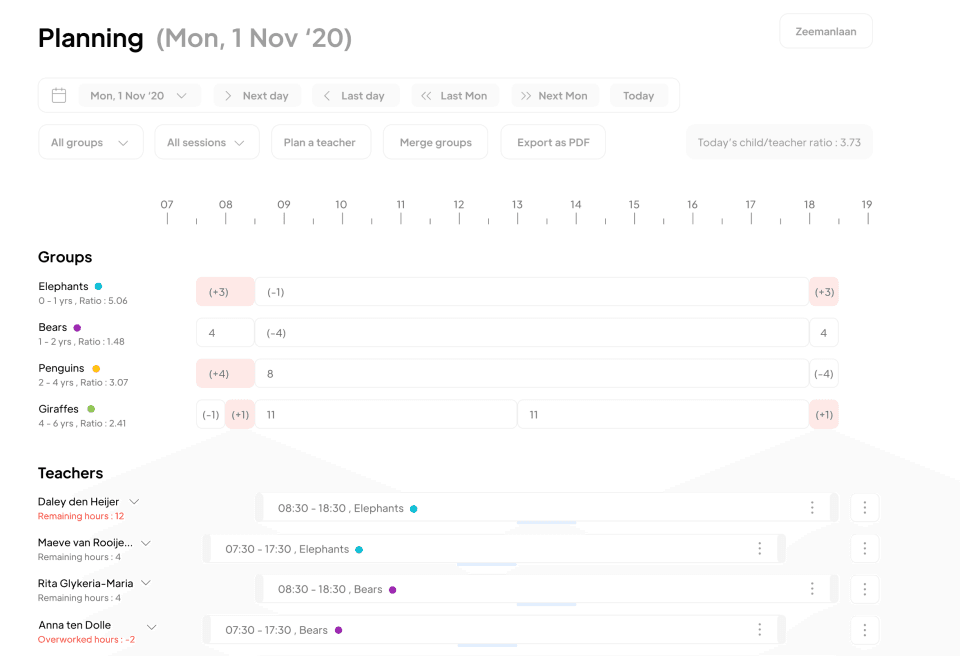Select Bears (-4) daytime block
The width and height of the screenshot is (960, 656).
[x=531, y=333]
